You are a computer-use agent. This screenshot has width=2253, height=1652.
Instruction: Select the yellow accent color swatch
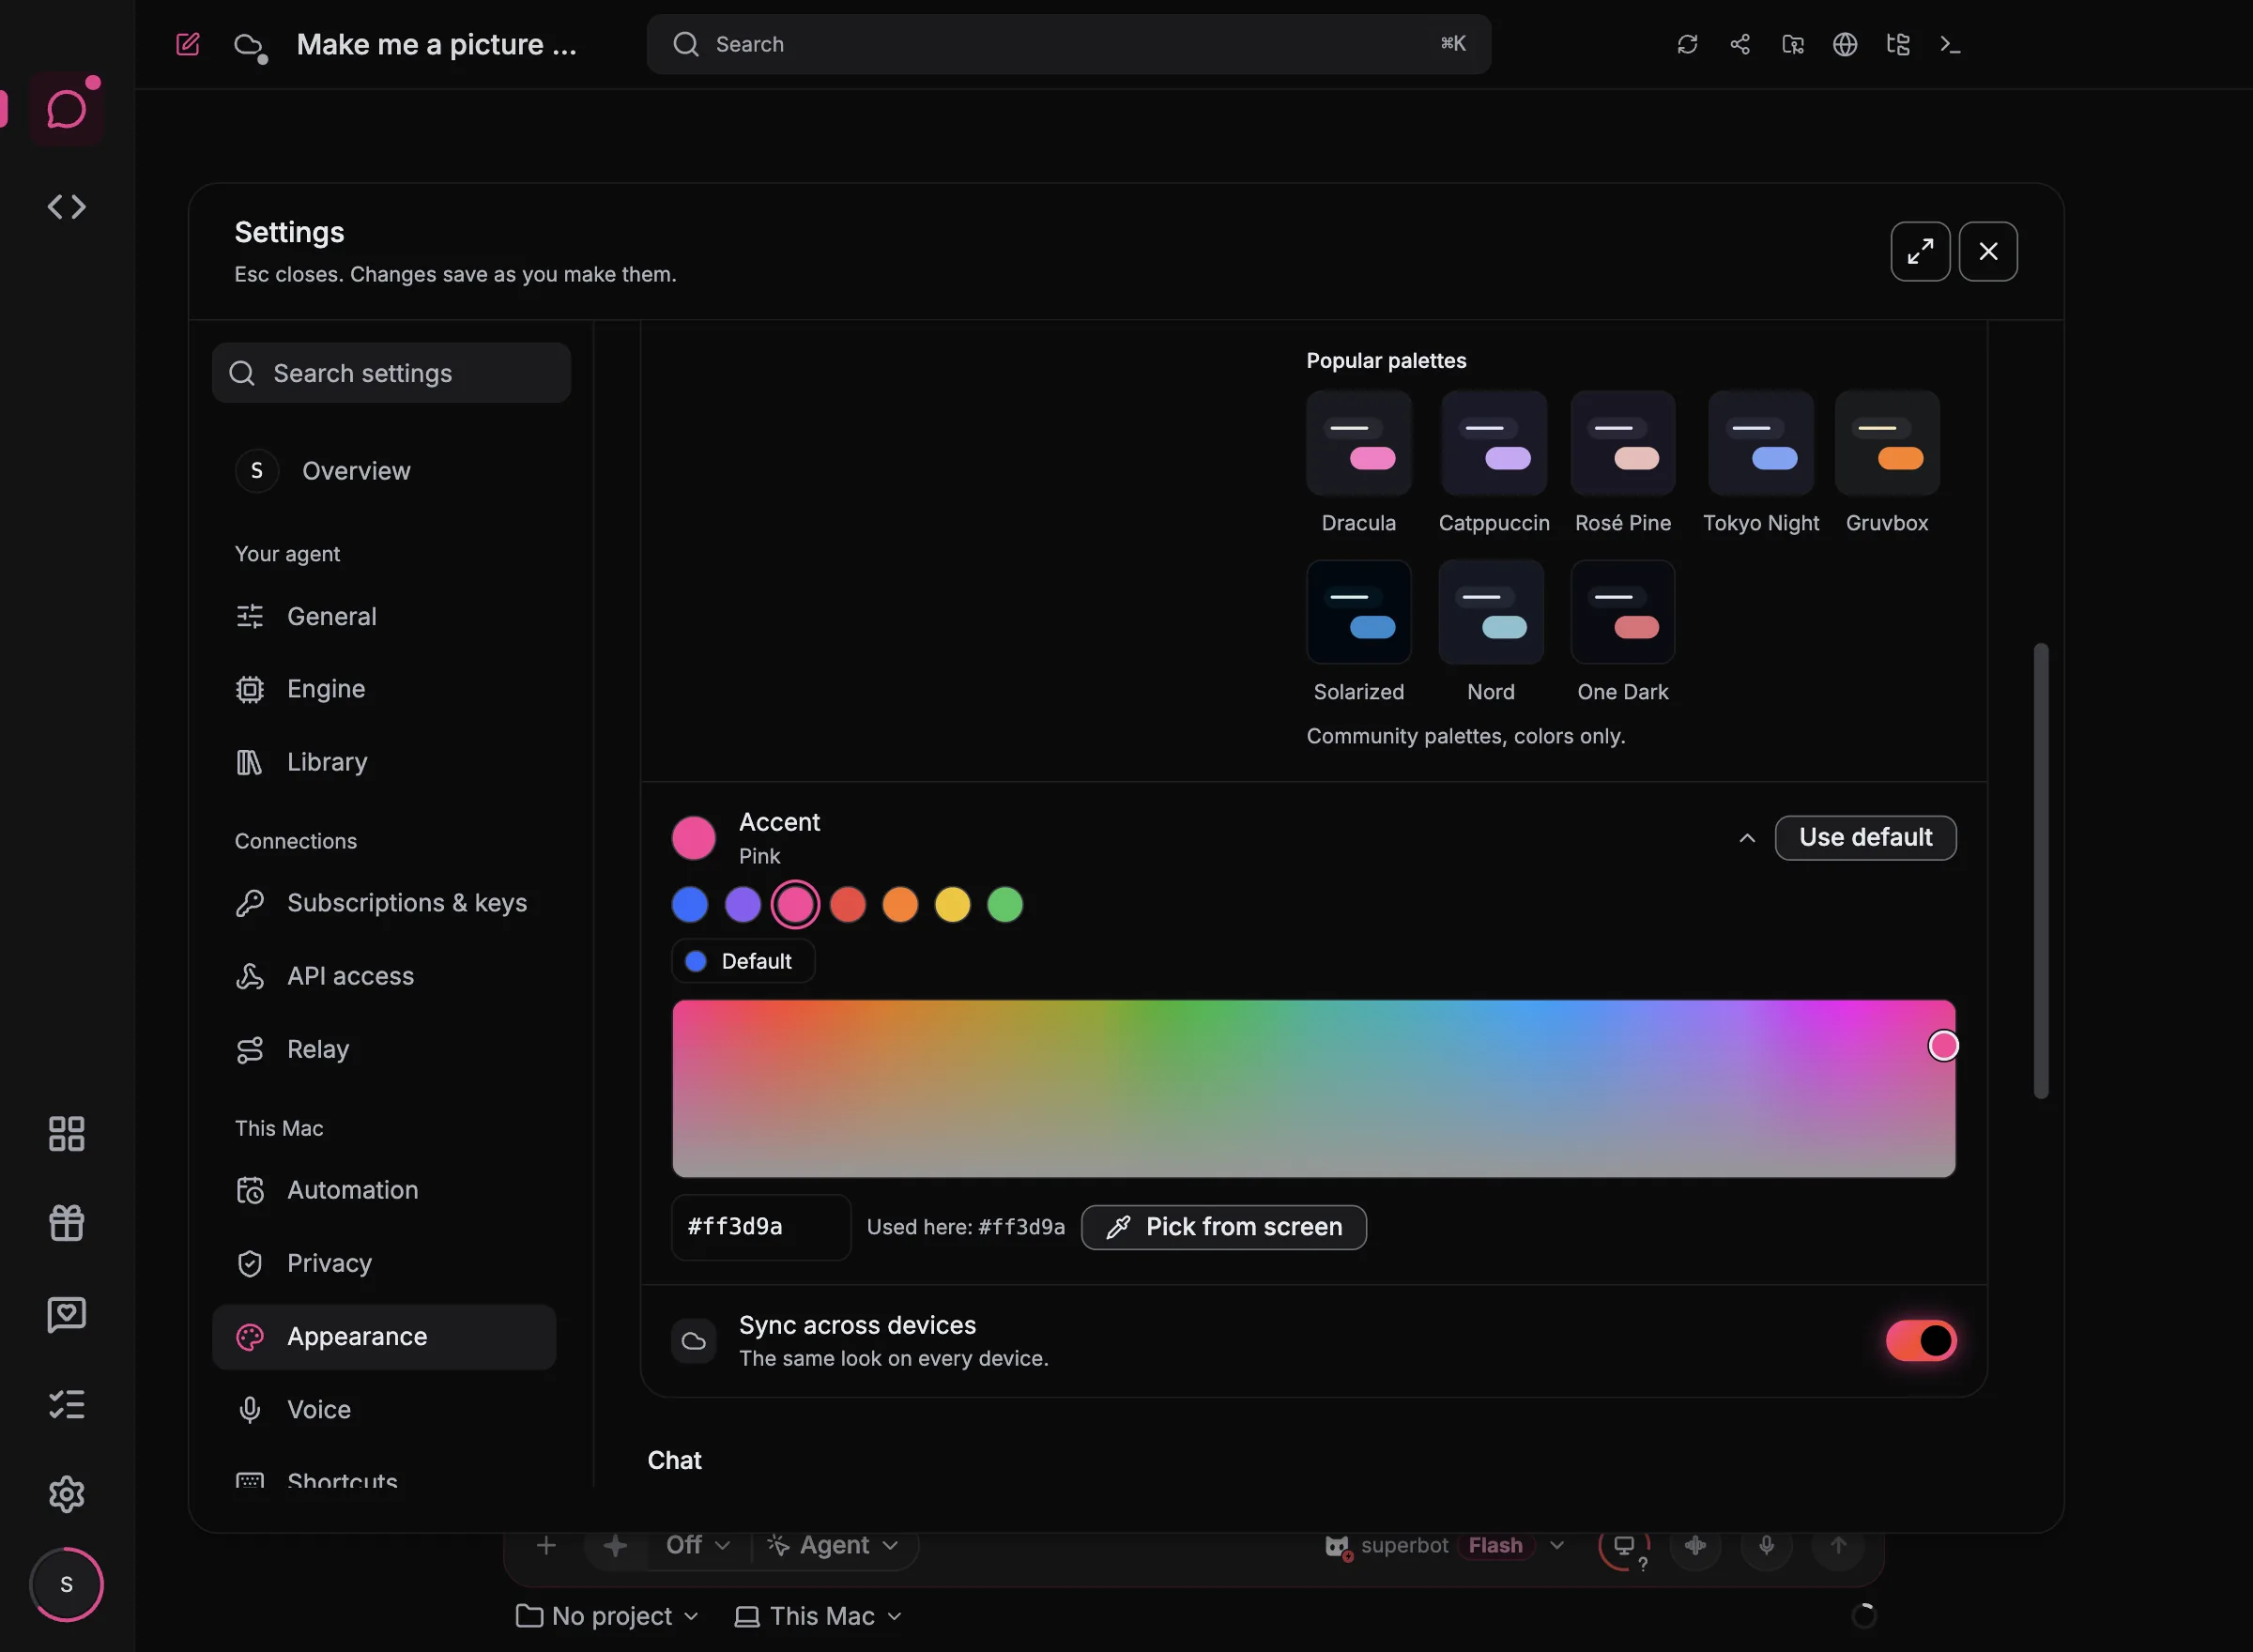pos(952,904)
